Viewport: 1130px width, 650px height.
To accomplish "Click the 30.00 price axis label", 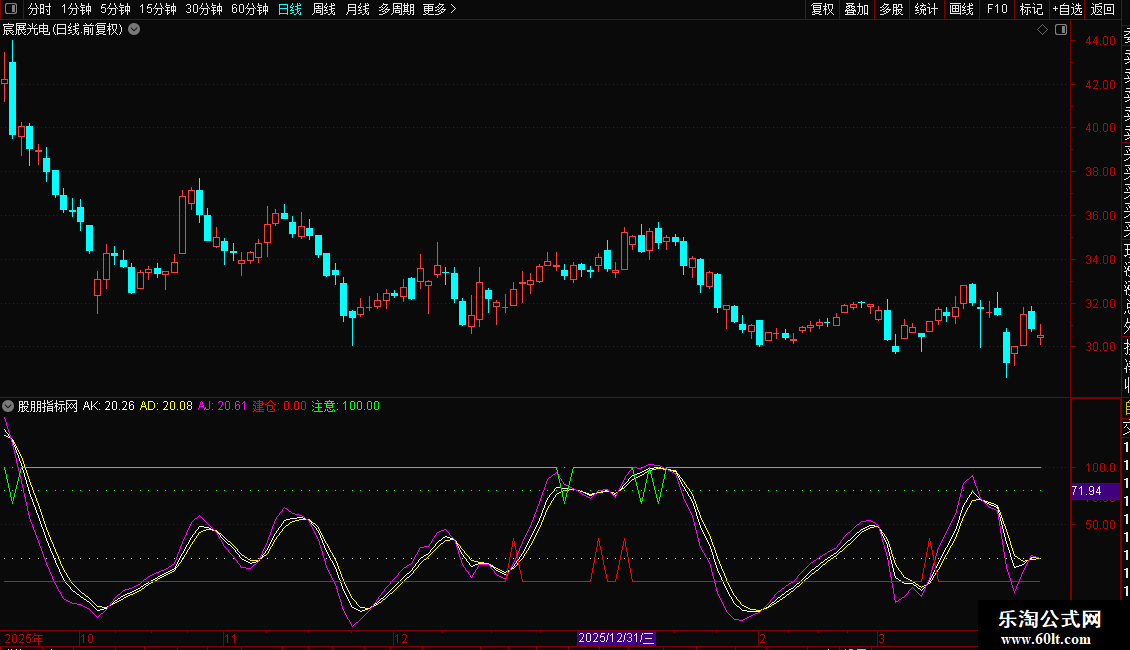I will (x=1100, y=347).
